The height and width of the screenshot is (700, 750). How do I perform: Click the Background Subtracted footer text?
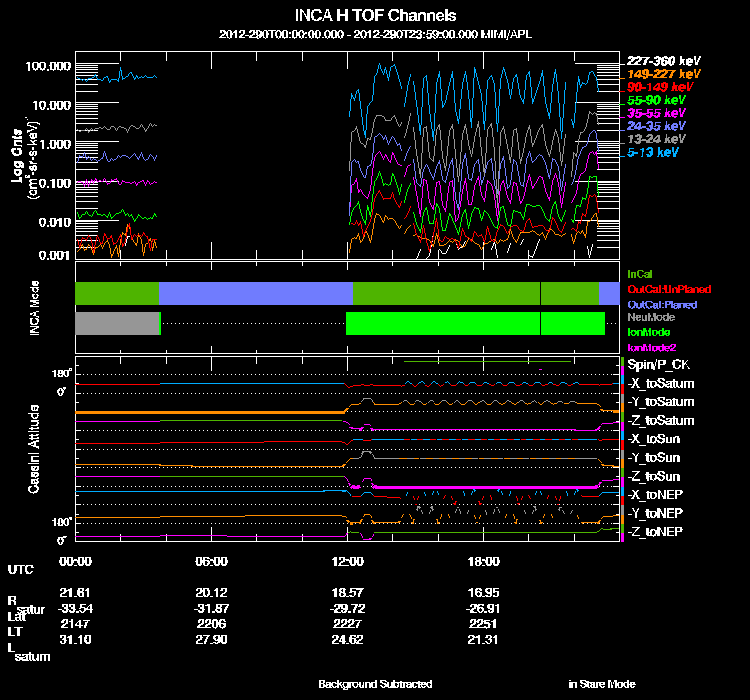(x=375, y=684)
